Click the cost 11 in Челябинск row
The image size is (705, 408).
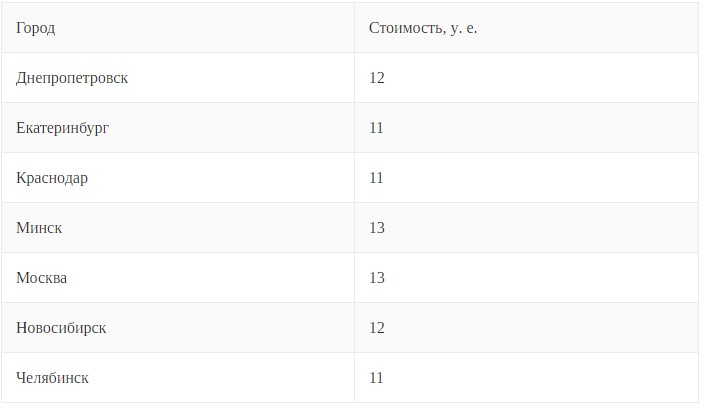tap(377, 378)
